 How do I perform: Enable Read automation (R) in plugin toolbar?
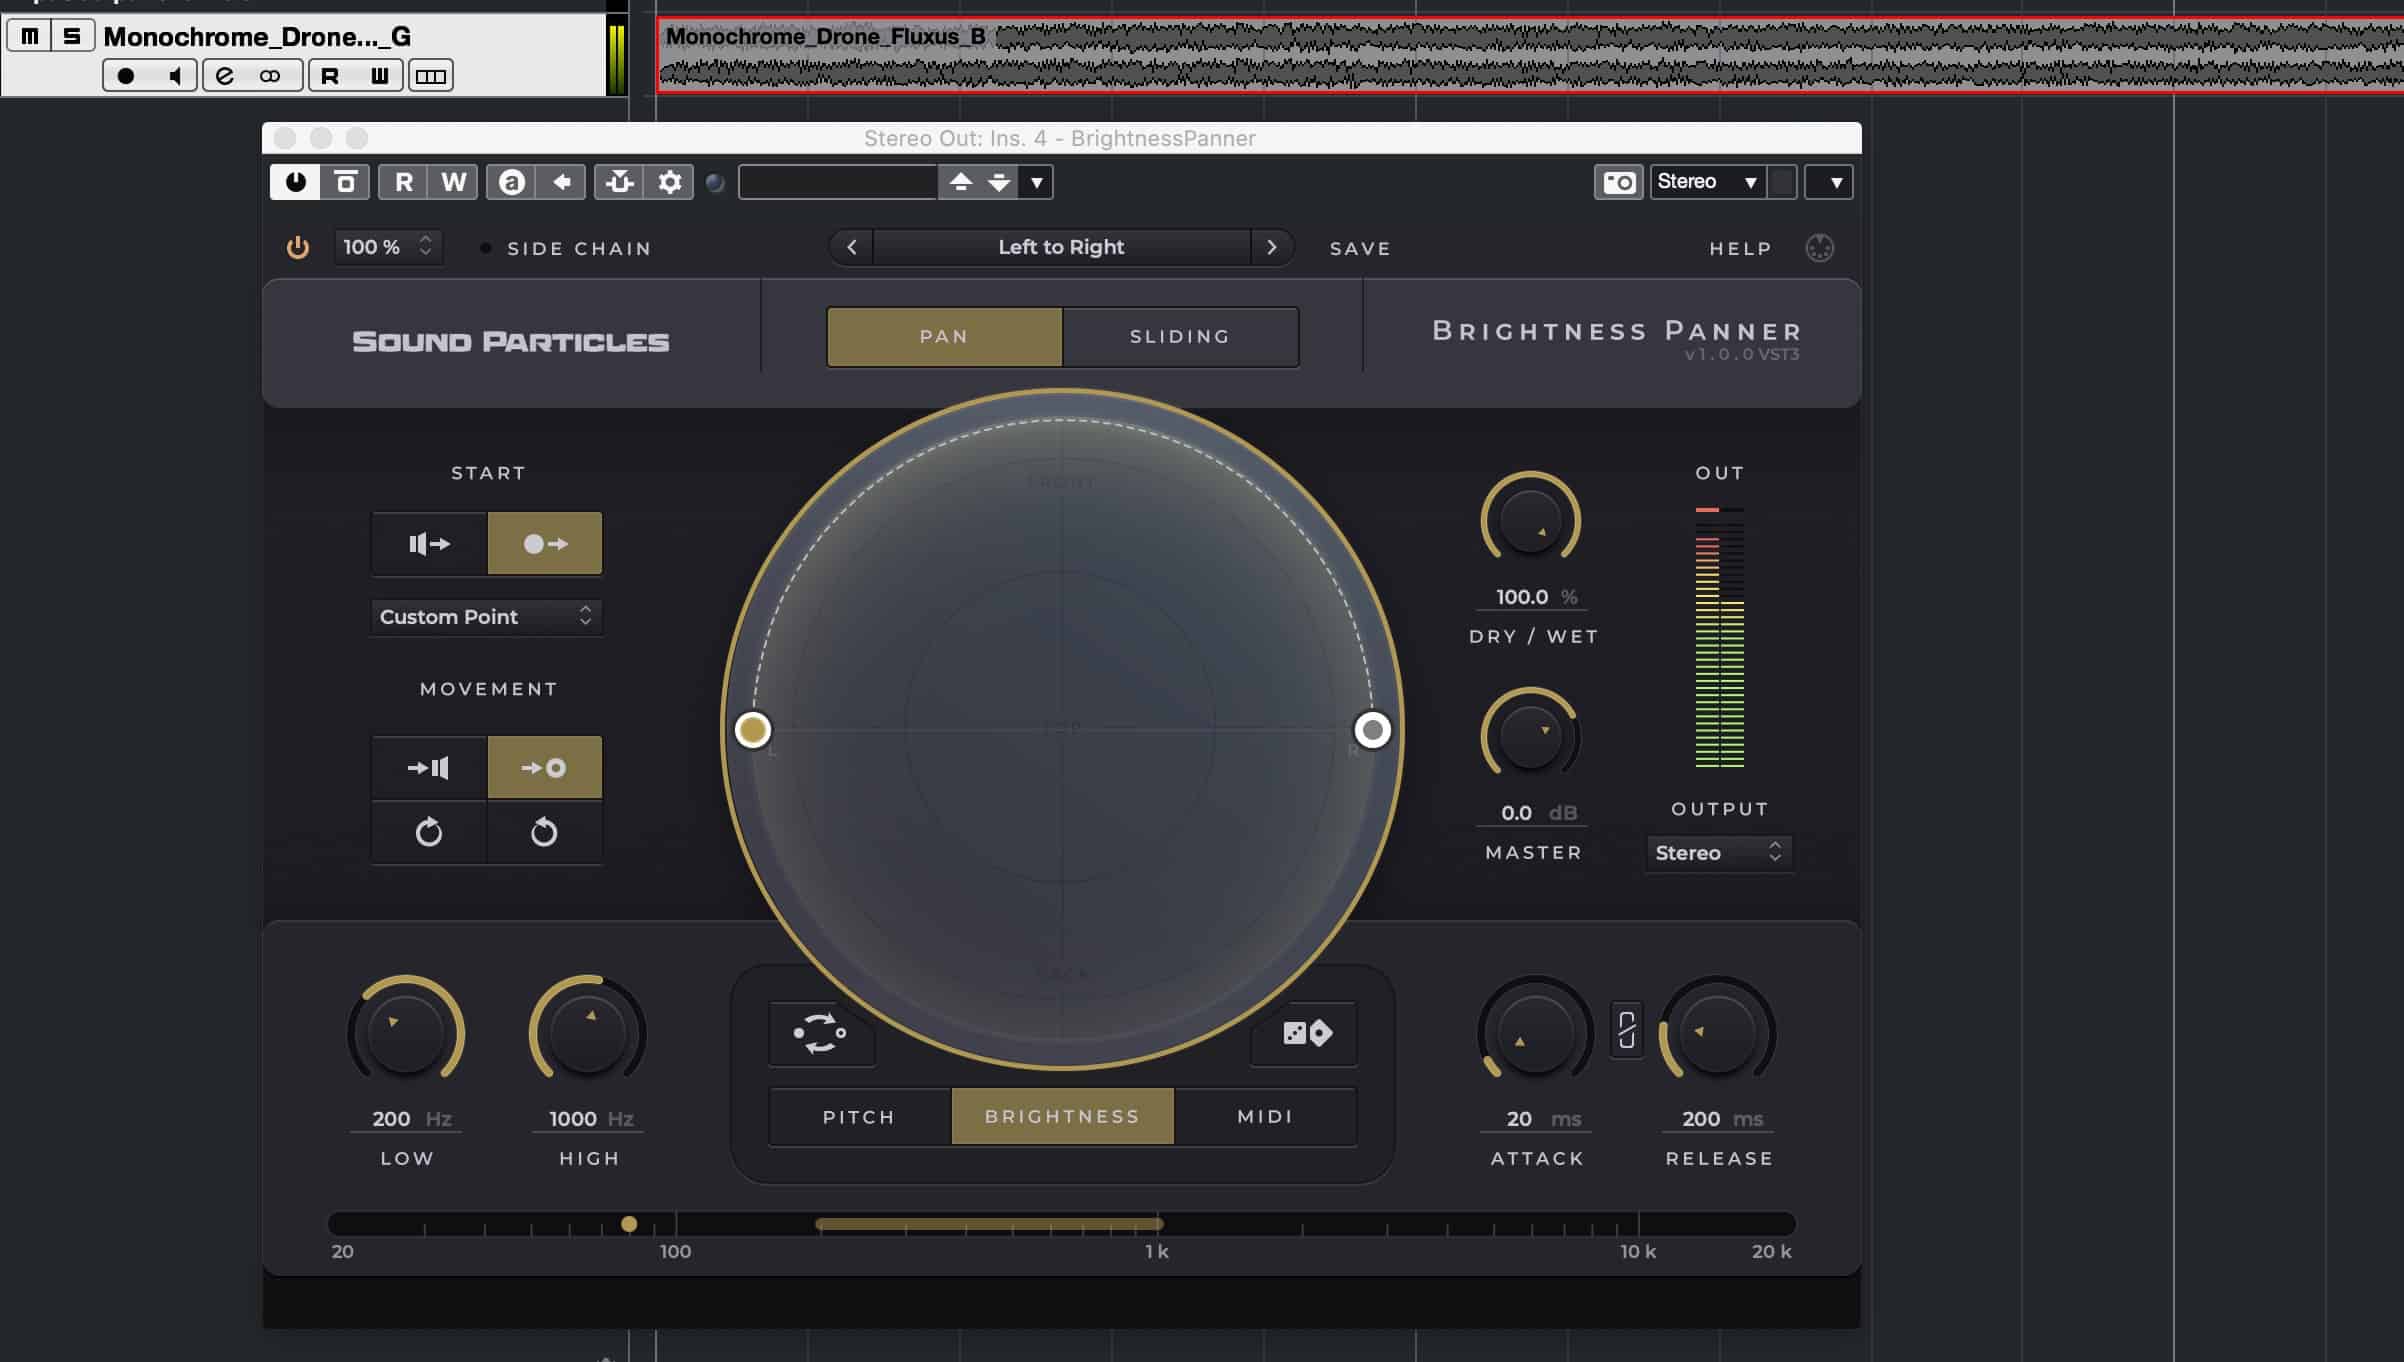click(x=403, y=182)
